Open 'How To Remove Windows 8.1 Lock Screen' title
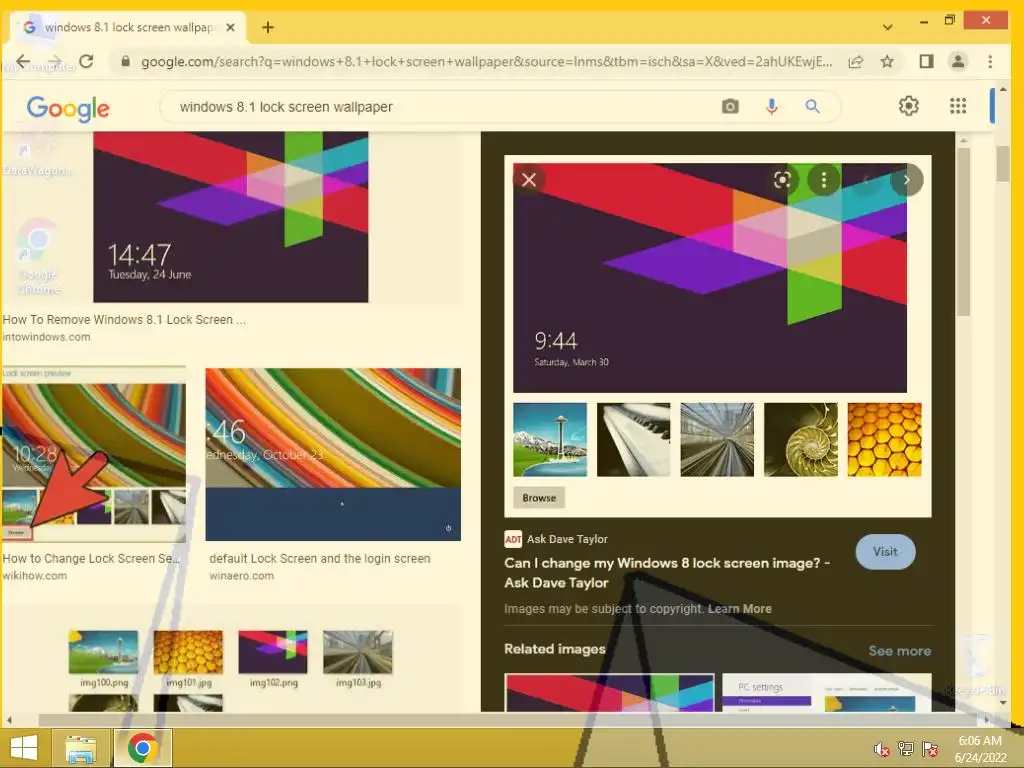 124,320
